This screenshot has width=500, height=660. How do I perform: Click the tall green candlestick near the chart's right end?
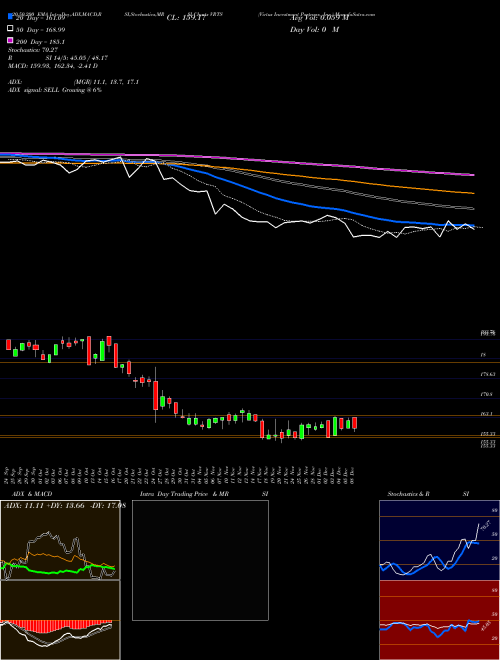(335, 426)
